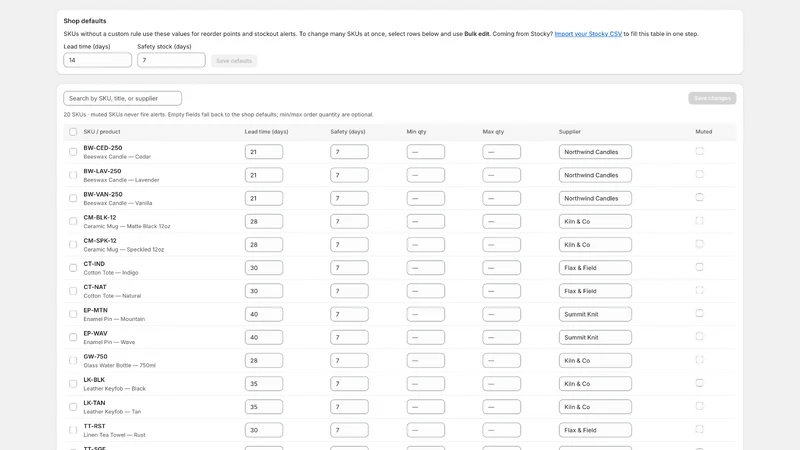This screenshot has height=450, width=800.
Task: Tick the BW-VAN-250 row checkbox
Action: [x=73, y=198]
